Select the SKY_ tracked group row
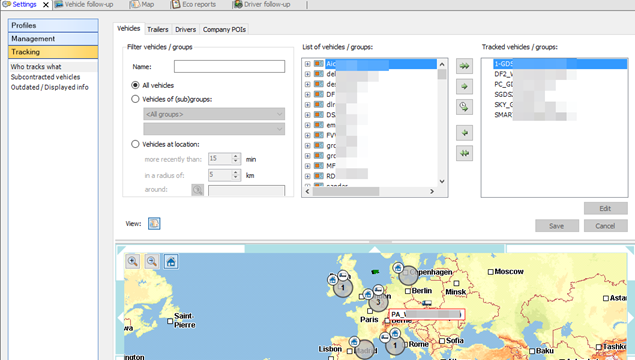Viewport: 635px width, 360px height. click(535, 104)
